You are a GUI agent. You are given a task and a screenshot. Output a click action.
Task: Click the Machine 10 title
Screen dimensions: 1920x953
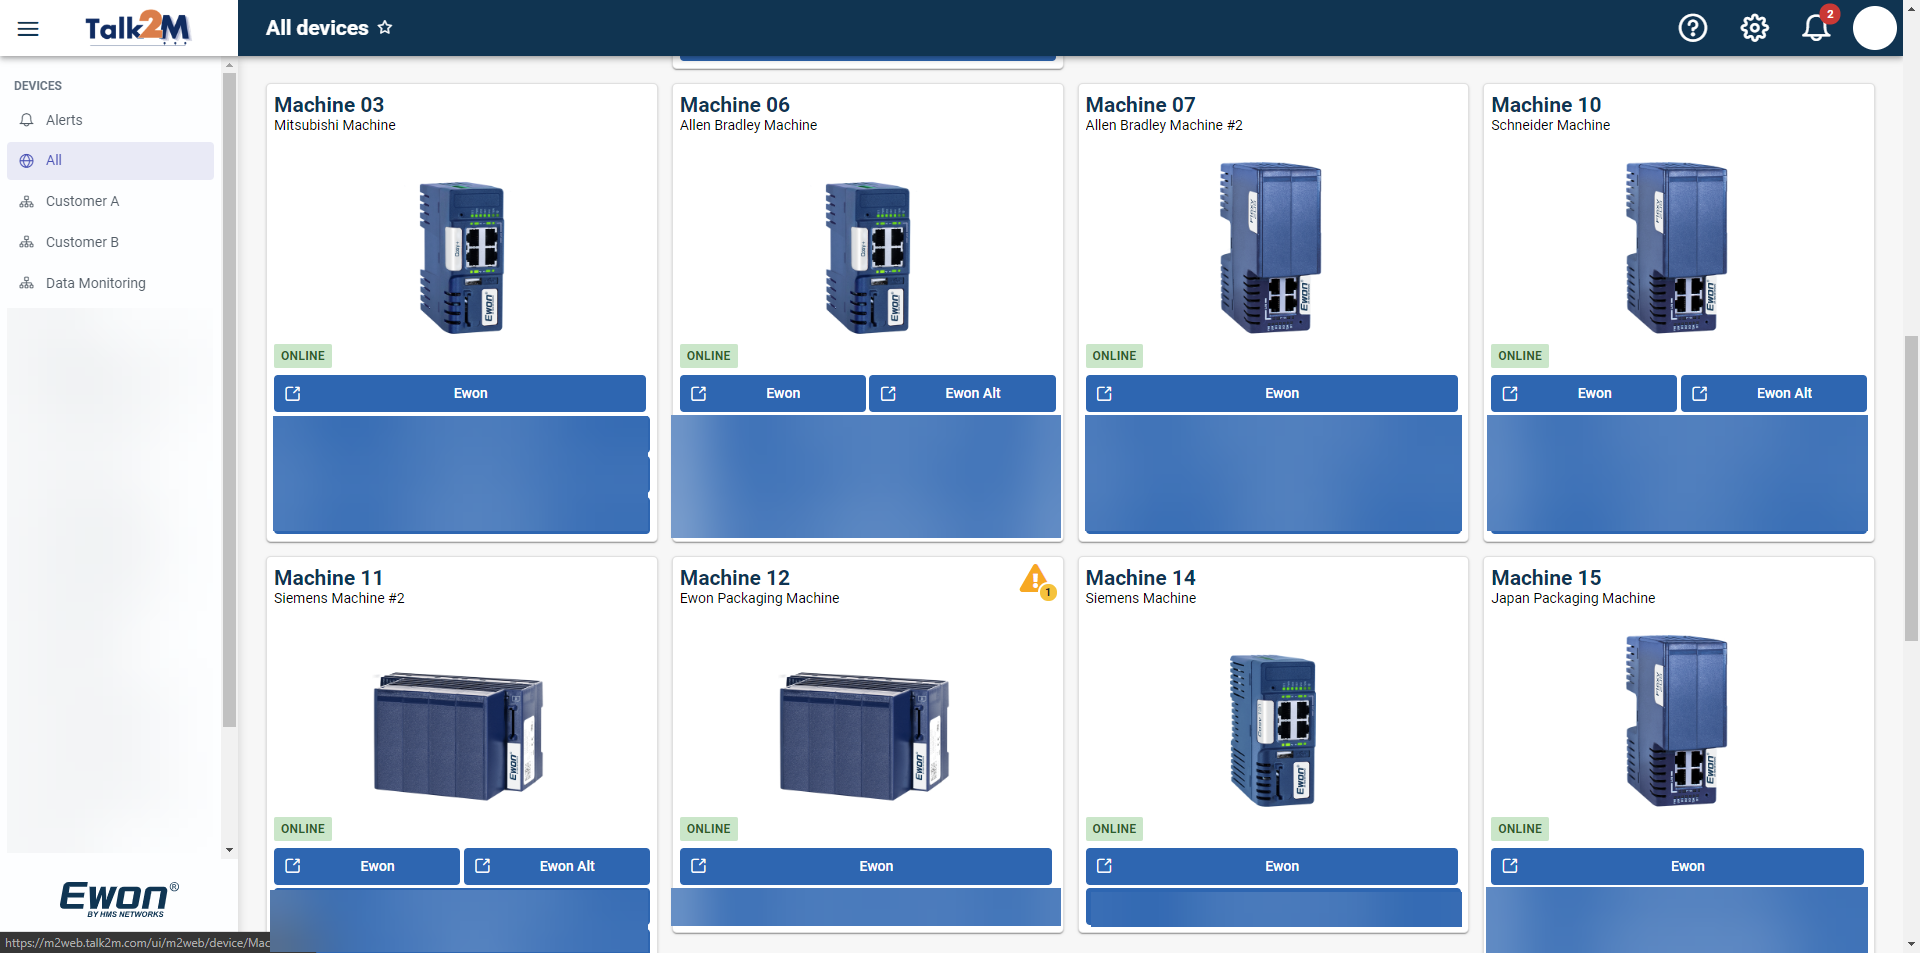pos(1546,105)
